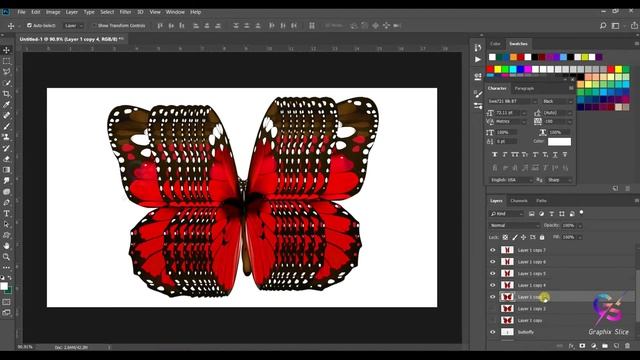Click the Add layer style fx icon
Image resolution: width=640 pixels, height=360 pixels.
571,346
